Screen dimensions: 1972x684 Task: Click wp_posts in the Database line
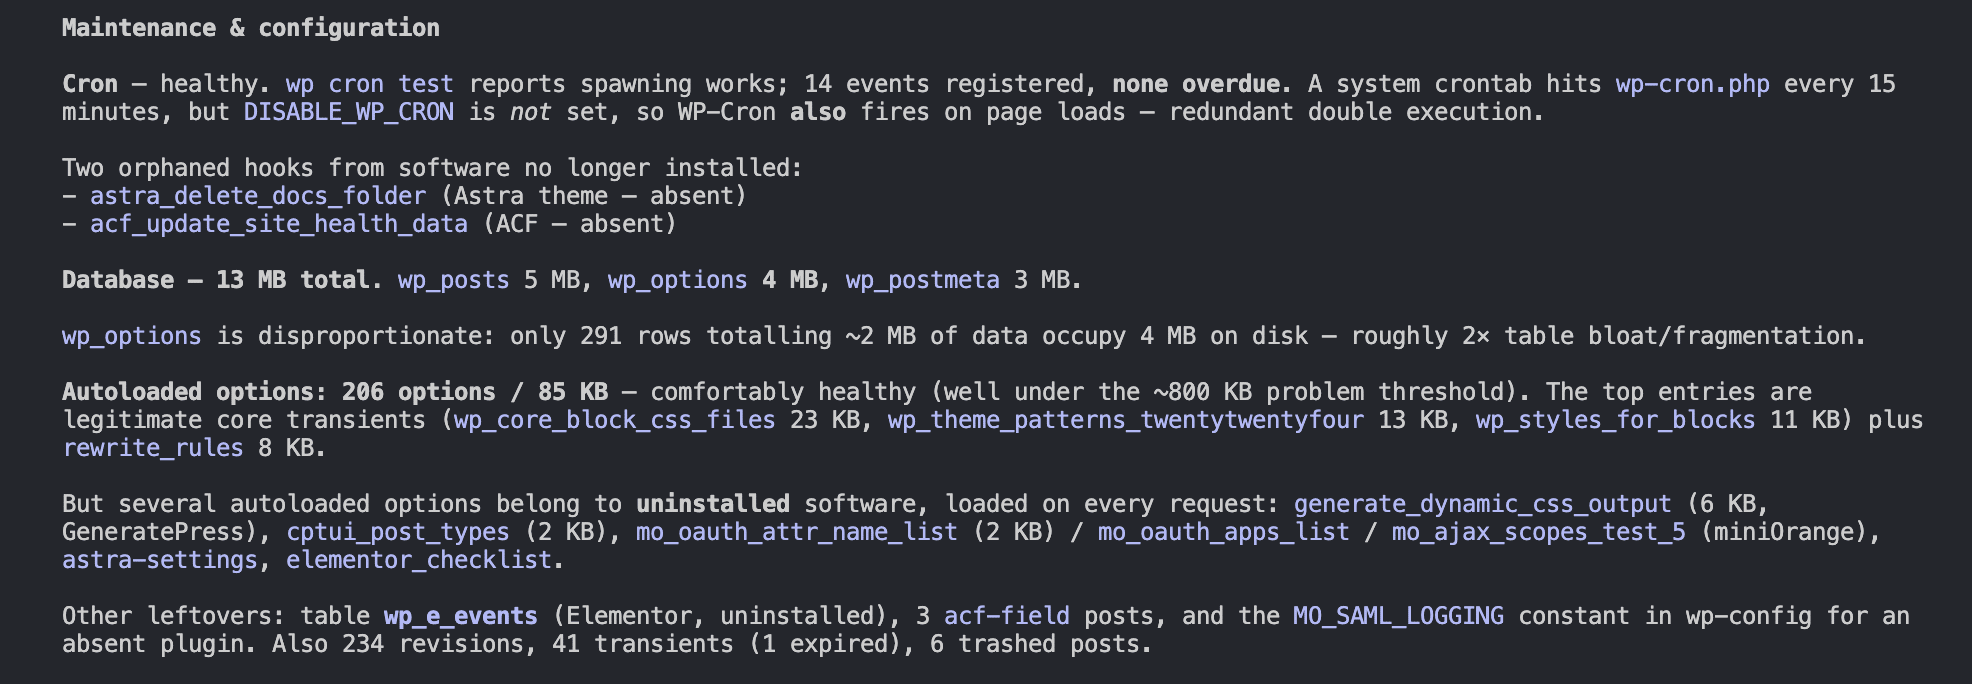click(454, 280)
